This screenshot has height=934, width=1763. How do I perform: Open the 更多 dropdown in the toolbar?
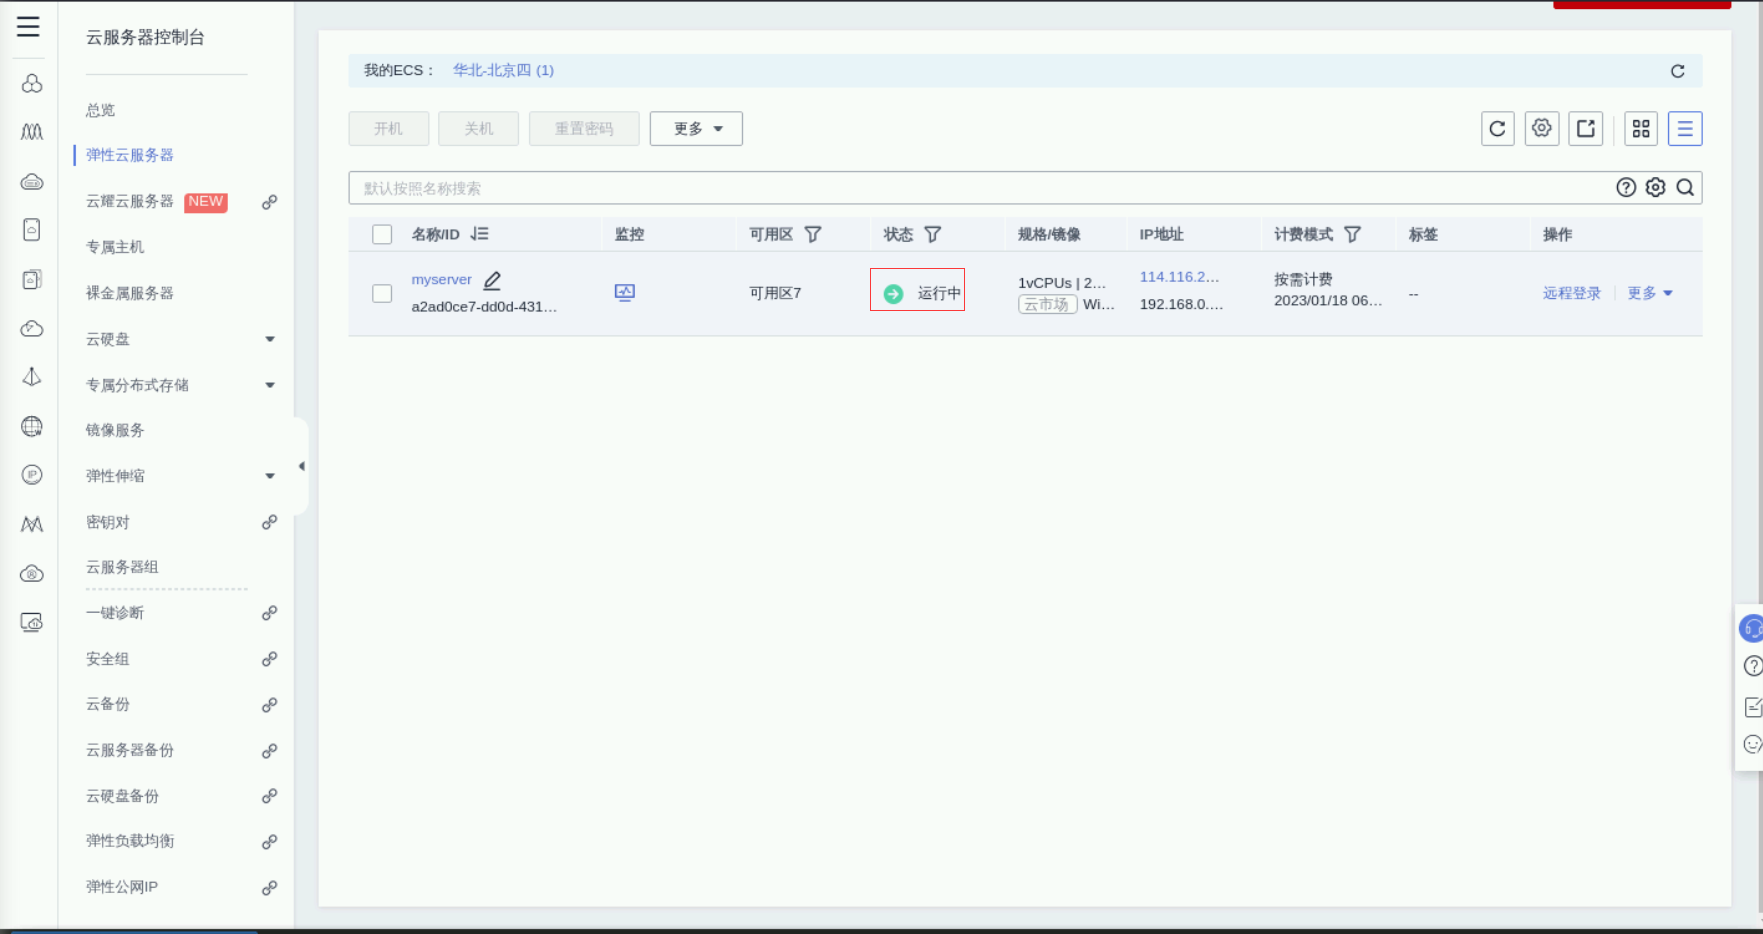(x=696, y=129)
